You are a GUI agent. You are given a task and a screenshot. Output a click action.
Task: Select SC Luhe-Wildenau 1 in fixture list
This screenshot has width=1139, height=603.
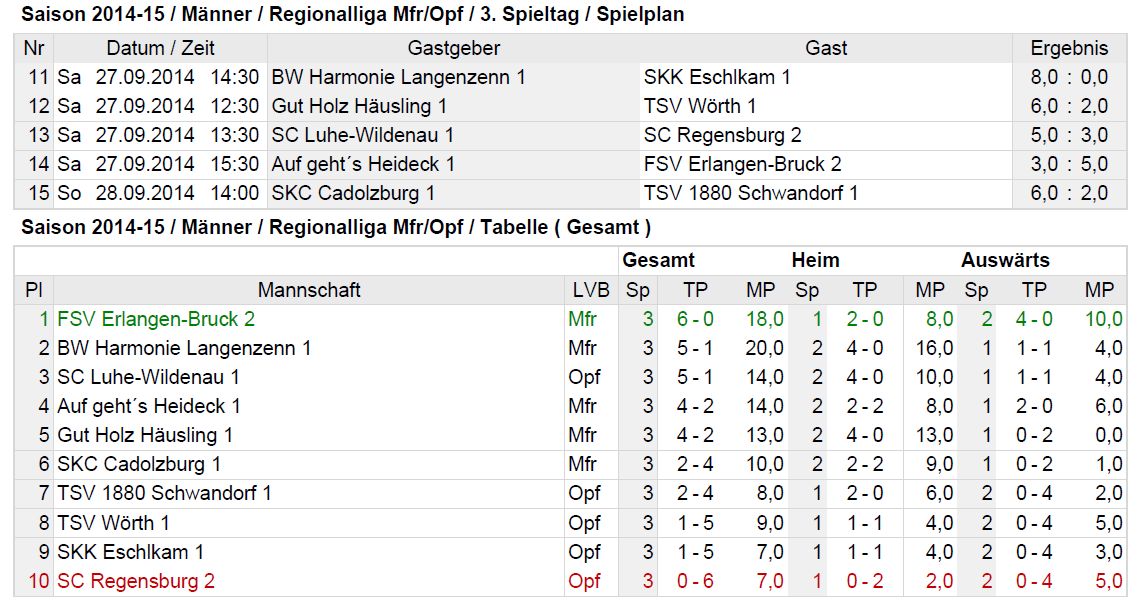click(362, 135)
